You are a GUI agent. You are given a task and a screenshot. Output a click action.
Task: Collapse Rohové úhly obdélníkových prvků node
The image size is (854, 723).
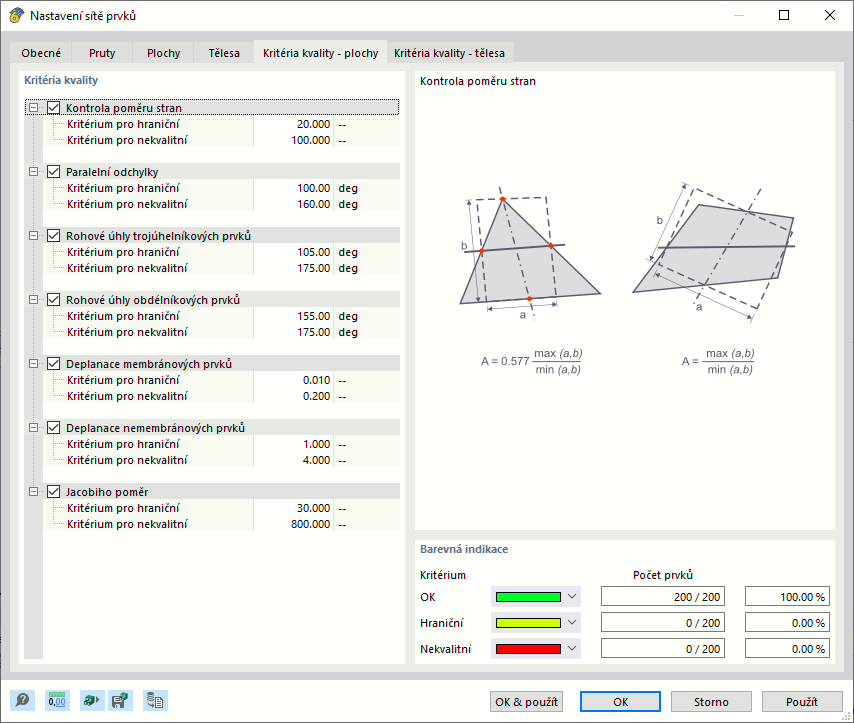coord(33,300)
